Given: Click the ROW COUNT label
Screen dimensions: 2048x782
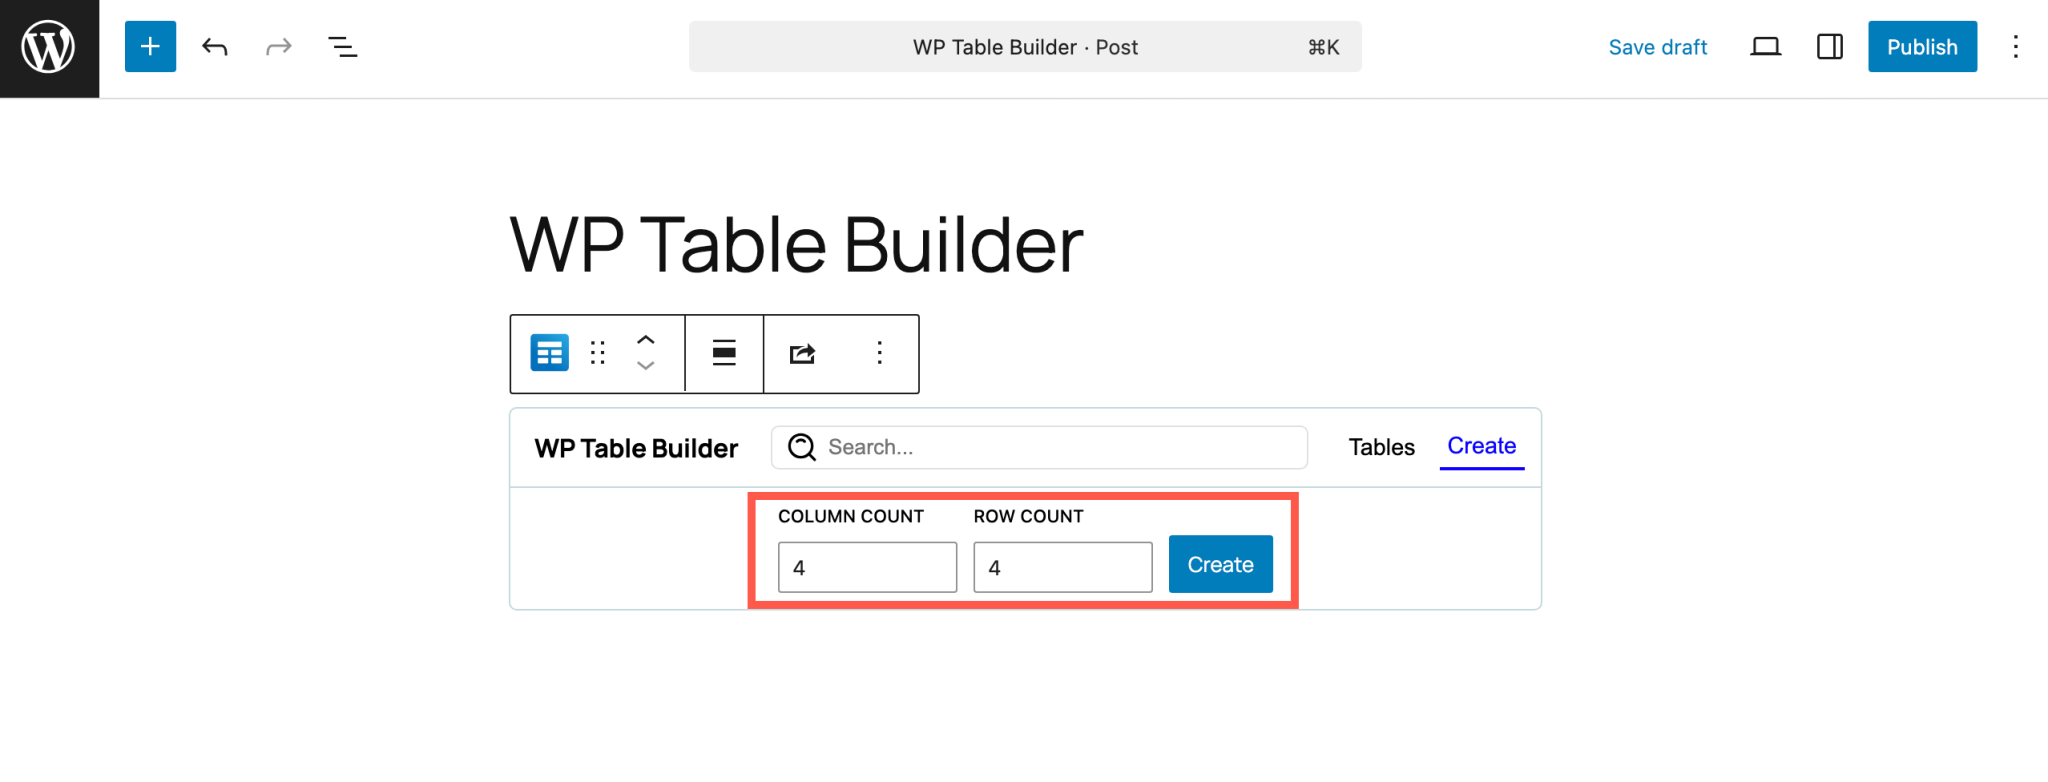Looking at the screenshot, I should click(1028, 516).
